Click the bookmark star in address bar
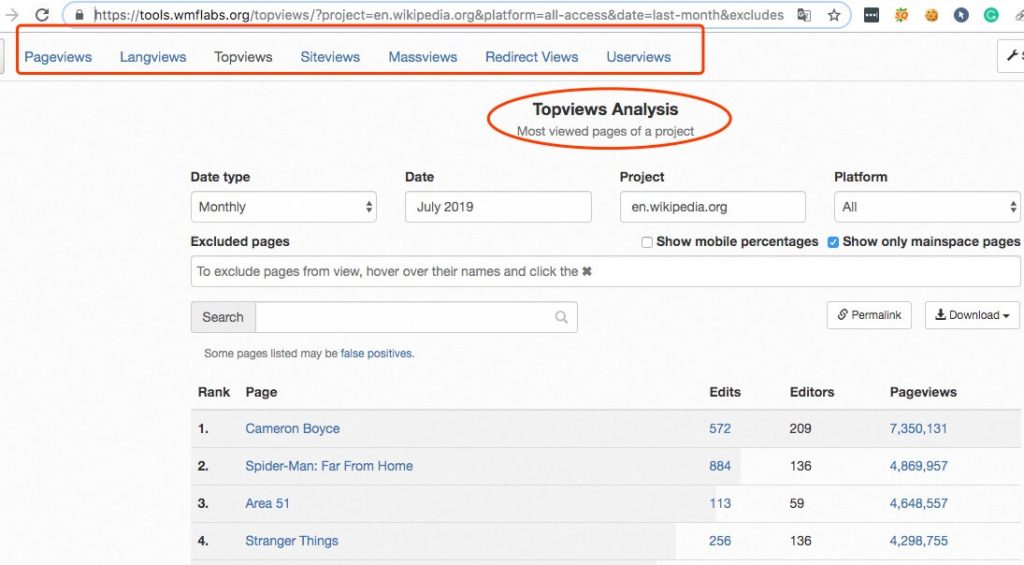 point(834,15)
